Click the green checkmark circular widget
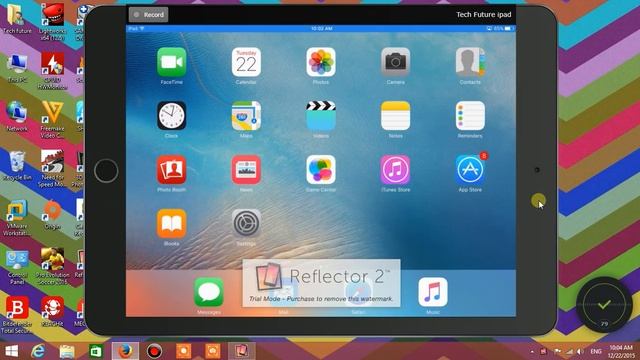The height and width of the screenshot is (360, 640). pos(604,305)
